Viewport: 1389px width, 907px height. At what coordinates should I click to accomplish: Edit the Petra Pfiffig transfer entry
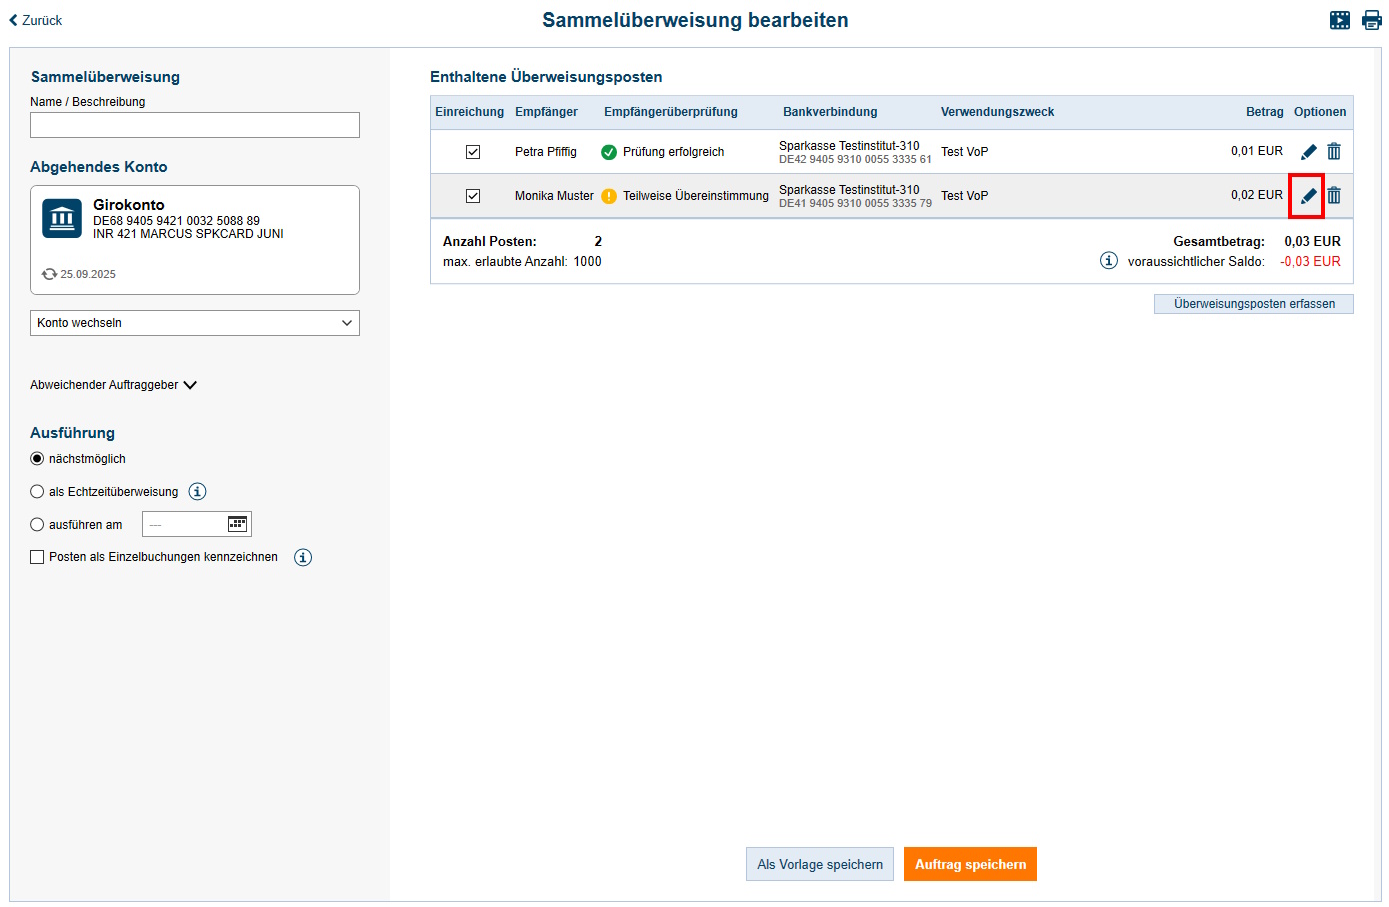click(1307, 152)
